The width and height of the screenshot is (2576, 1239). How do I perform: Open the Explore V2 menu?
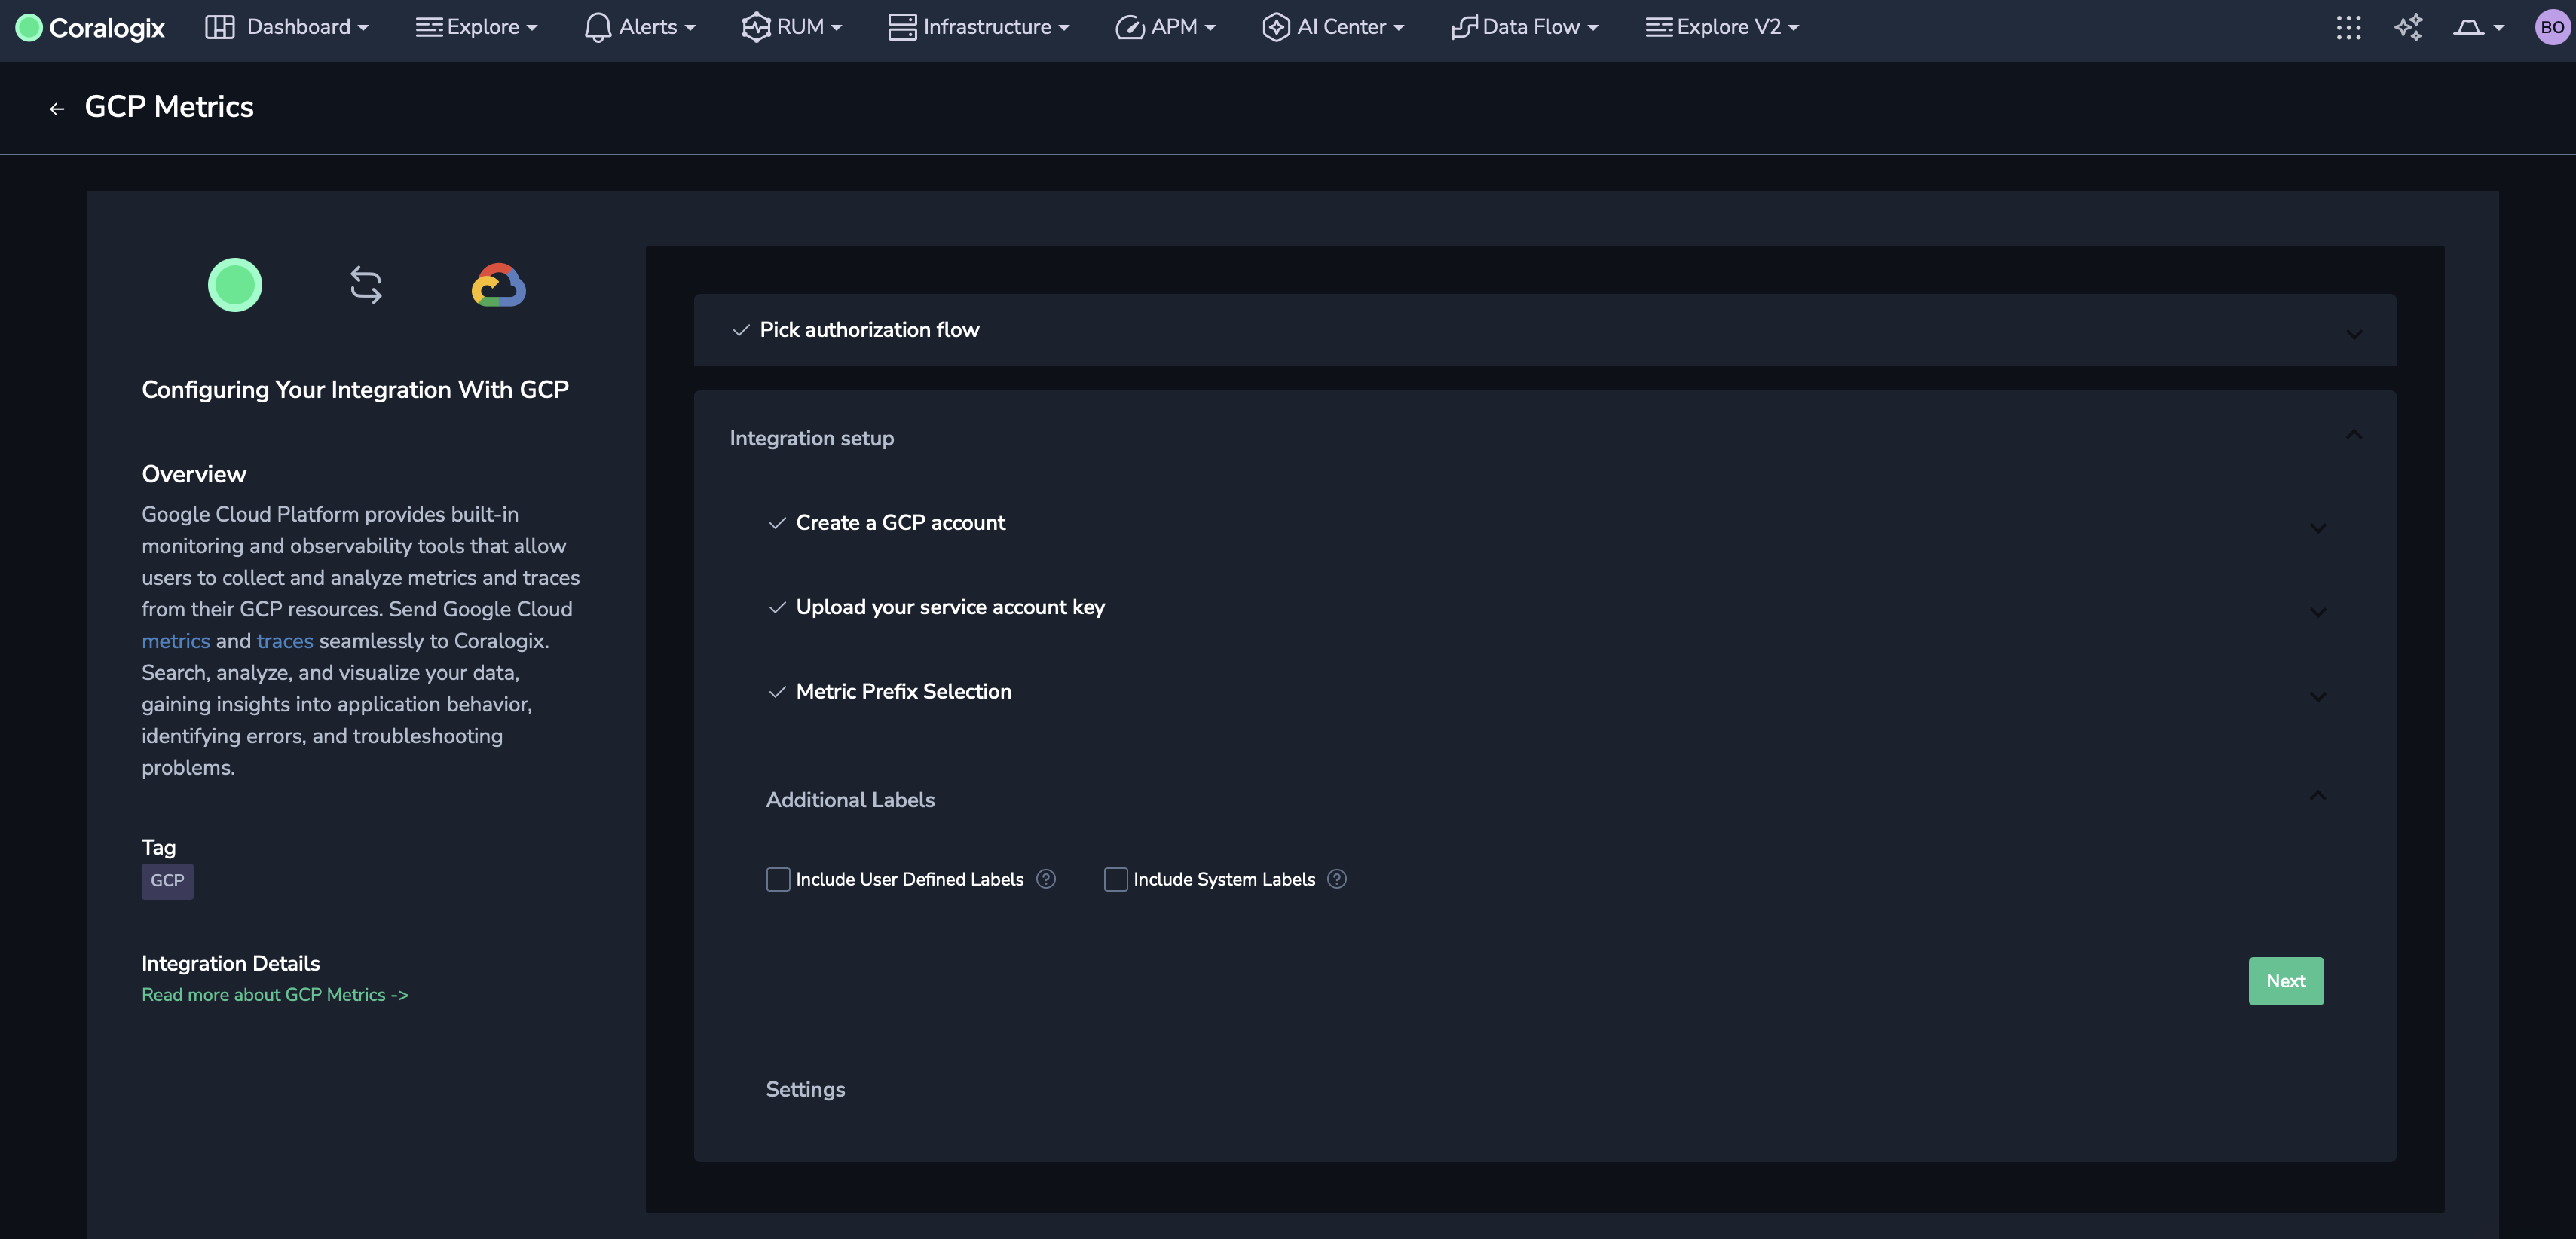[1723, 27]
